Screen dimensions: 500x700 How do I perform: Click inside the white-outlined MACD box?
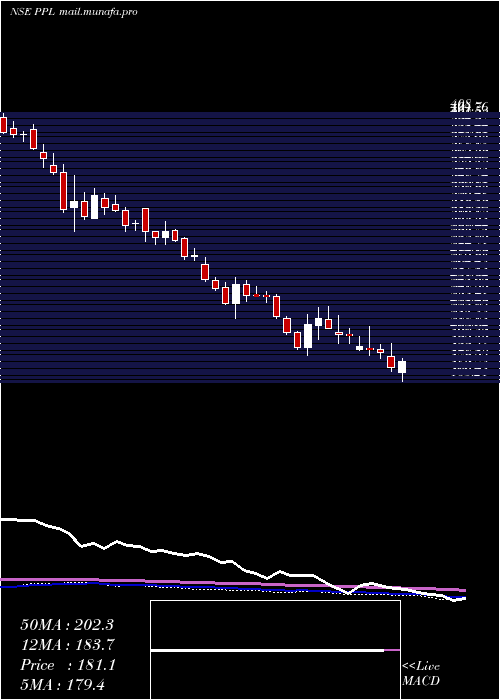coord(275,650)
